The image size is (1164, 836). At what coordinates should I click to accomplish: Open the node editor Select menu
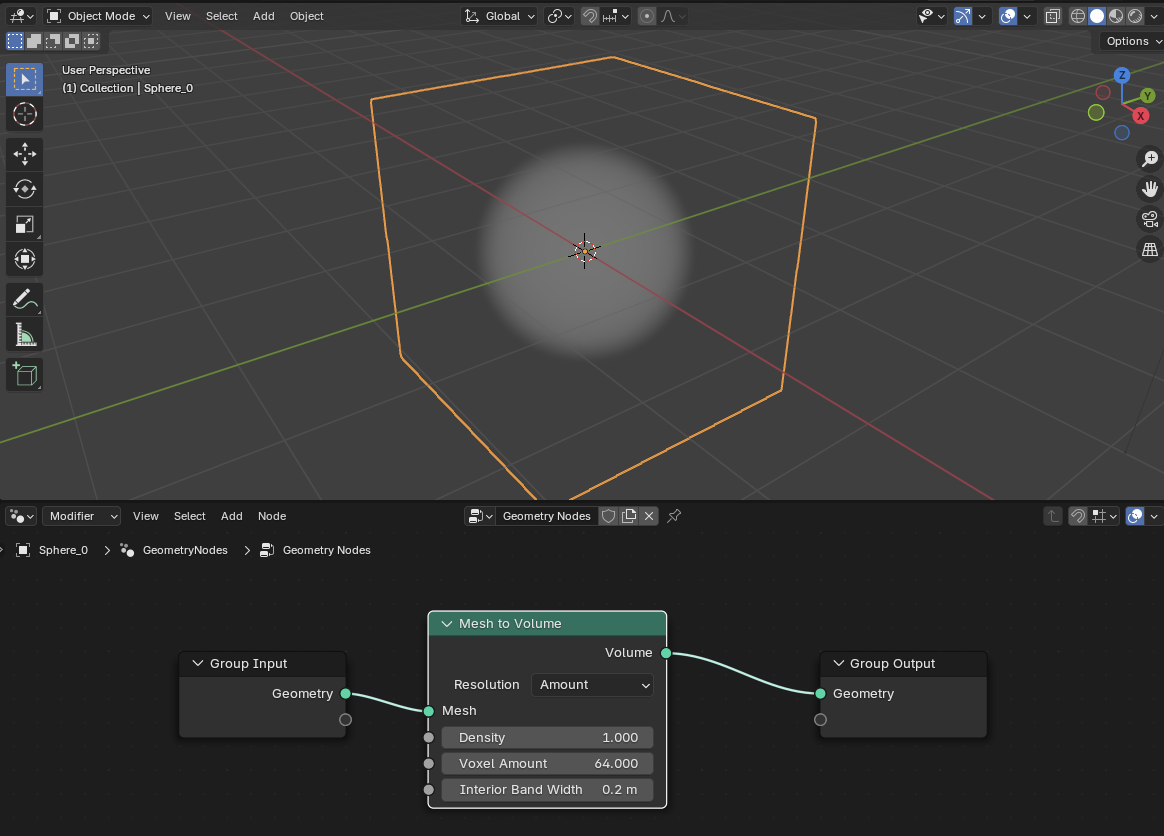(189, 516)
